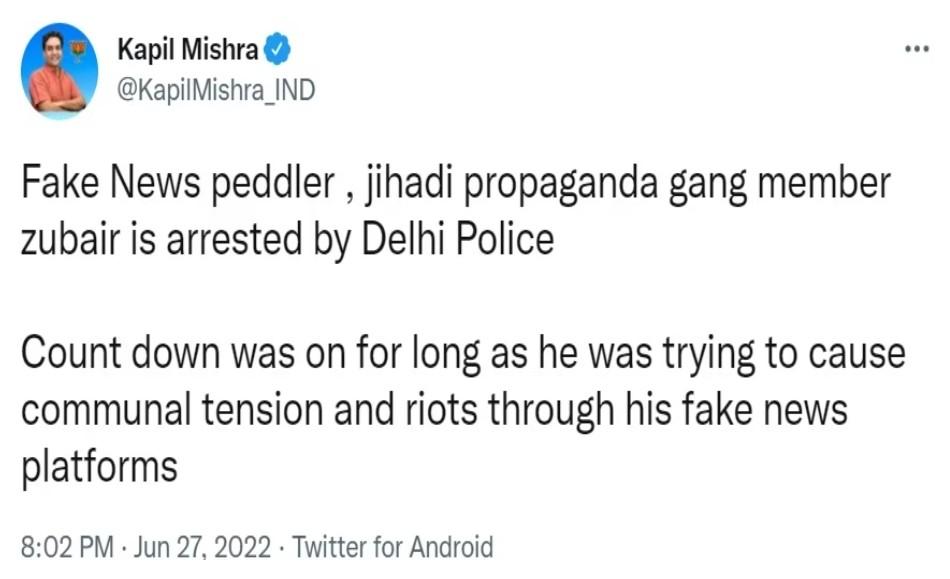Click the blue verified badge
This screenshot has width=950, height=579.
coord(276,49)
